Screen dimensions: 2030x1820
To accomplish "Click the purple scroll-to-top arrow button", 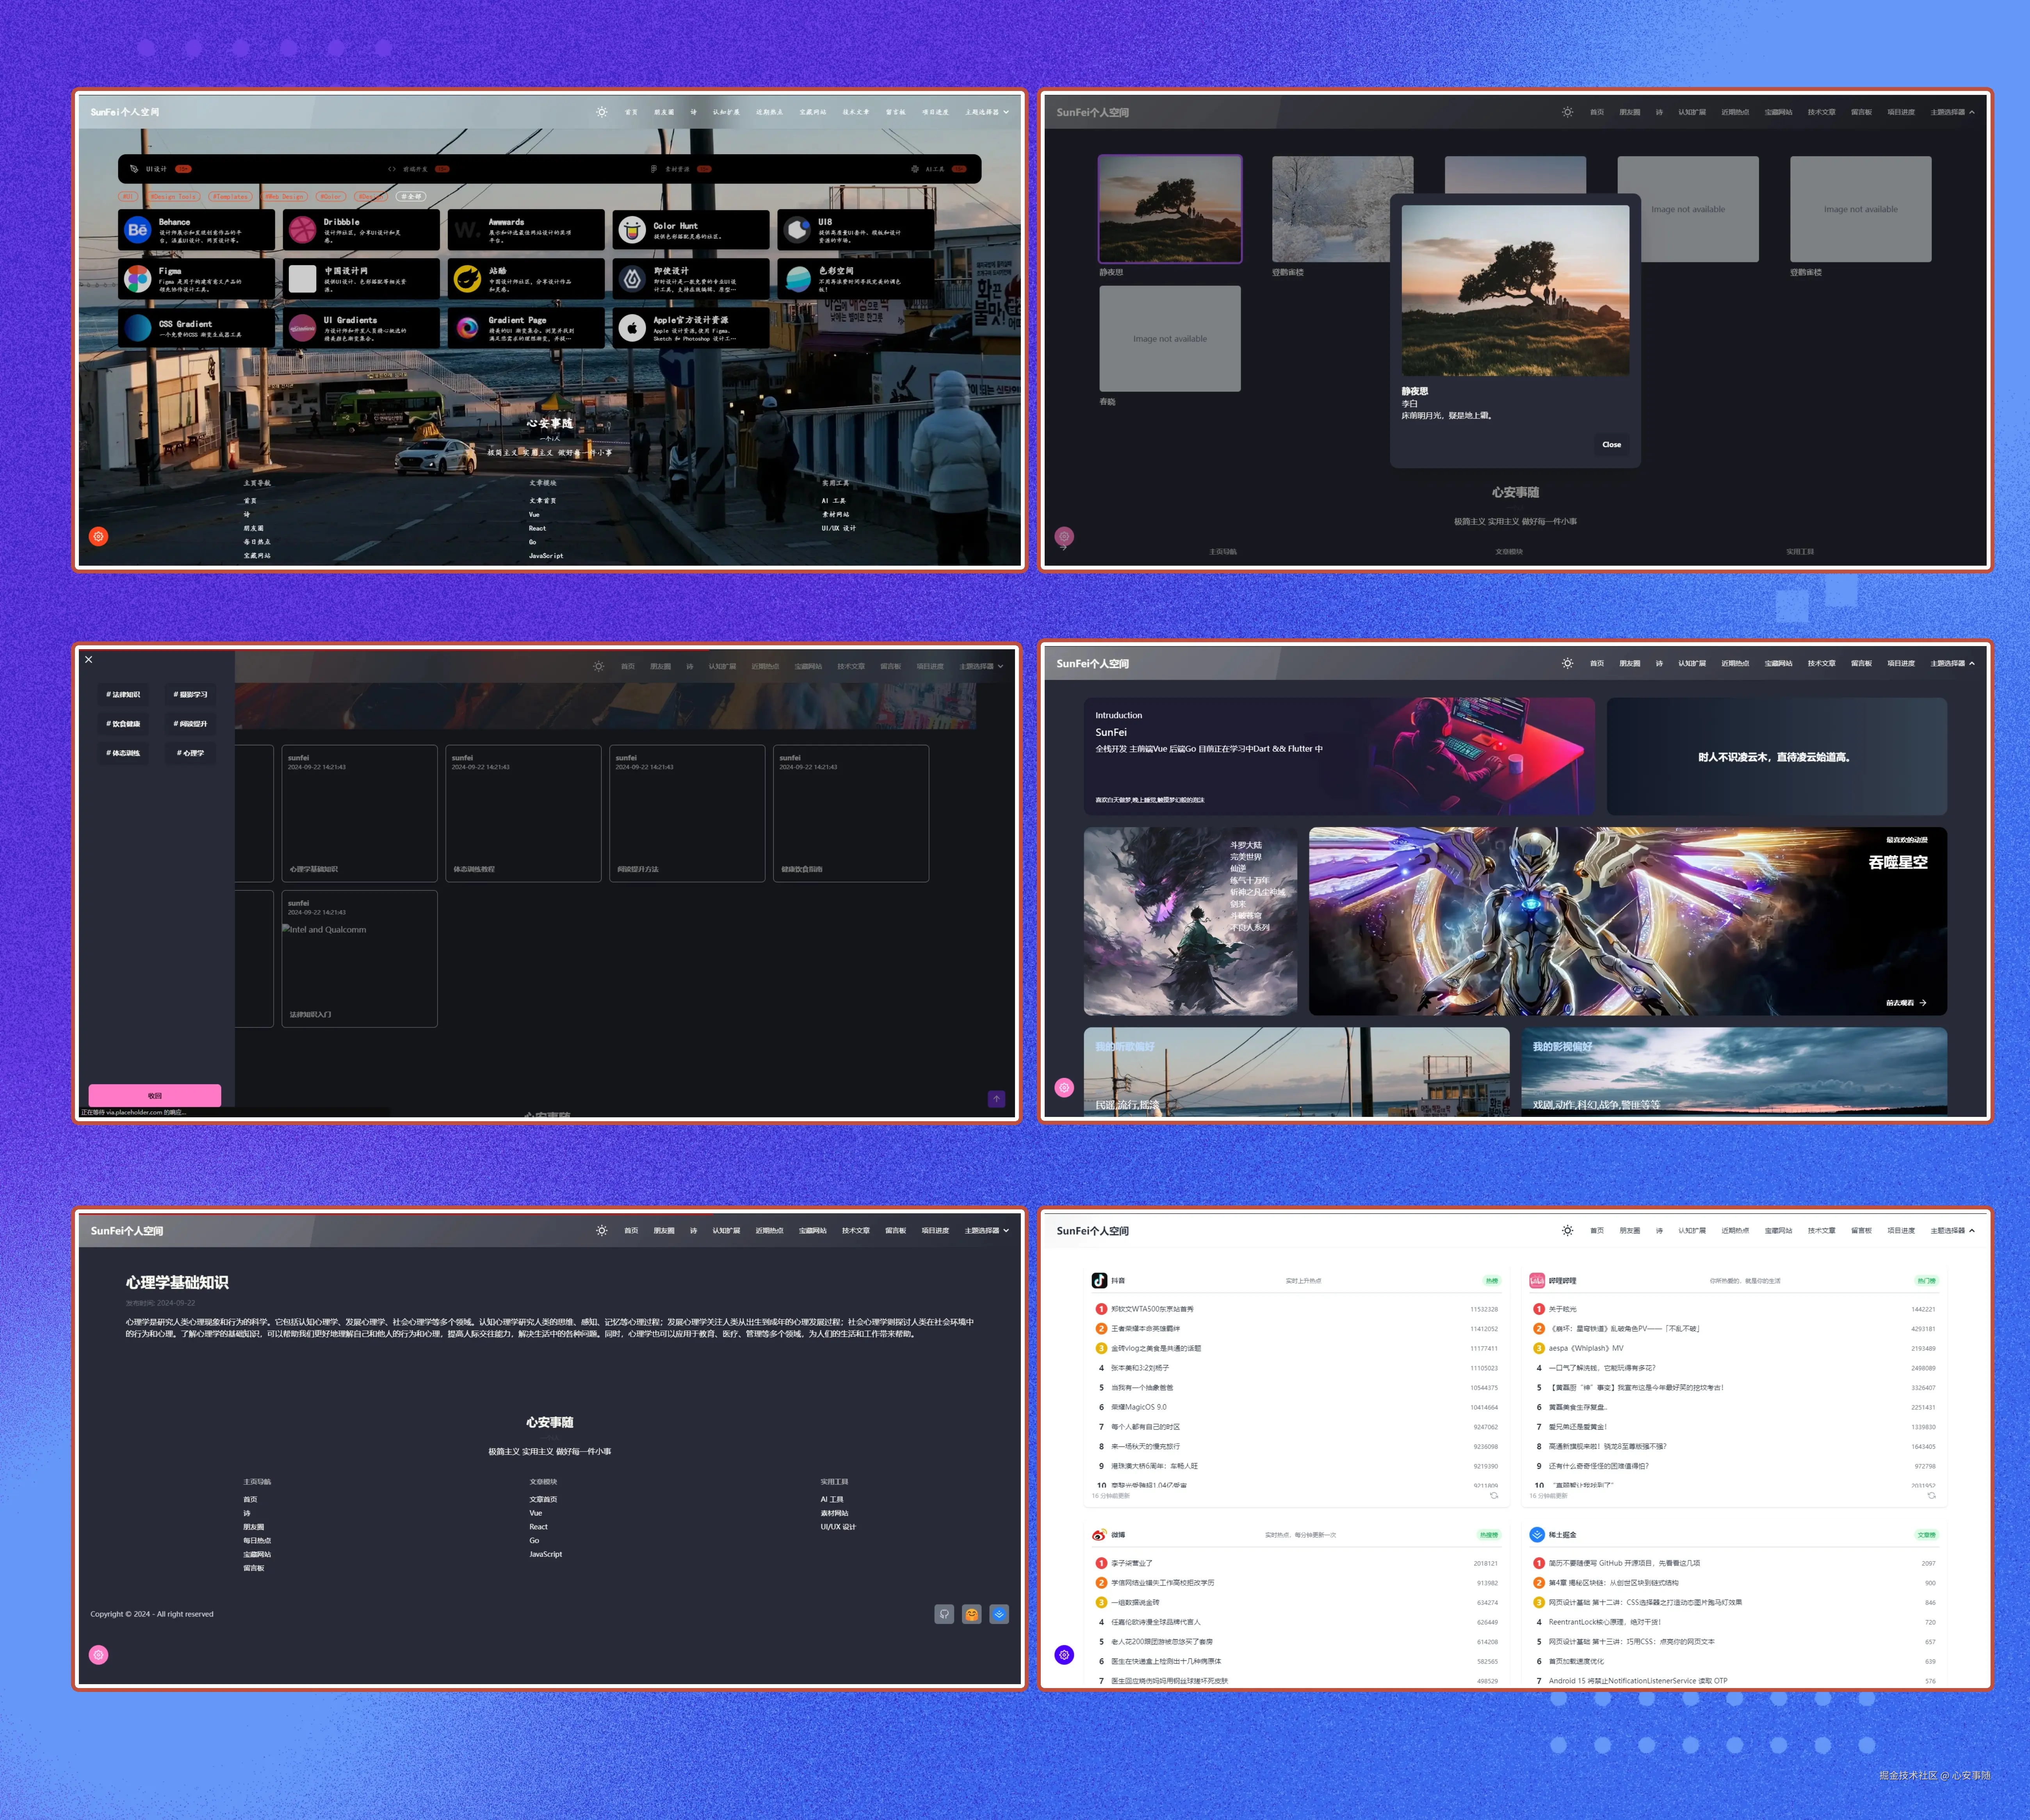I will 996,1099.
